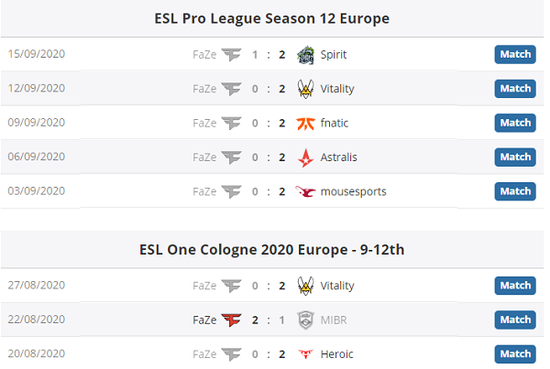Viewport: 550px width, 369px height.
Task: Click the red FaZe logo in the MIBR match
Action: click(231, 320)
